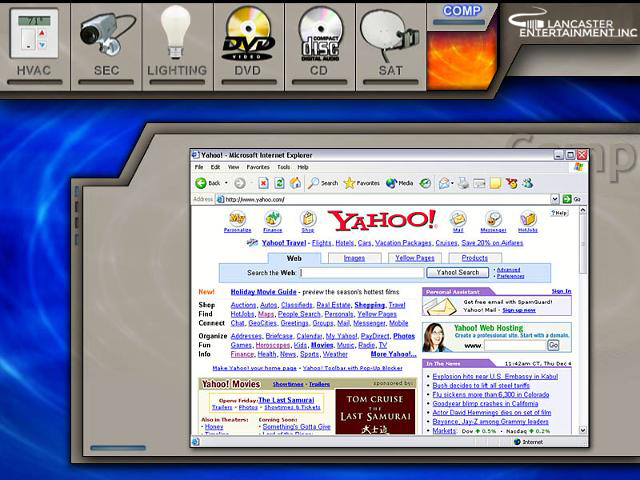Image resolution: width=640 pixels, height=480 pixels.
Task: Open the Tools menu
Action: coord(283,167)
